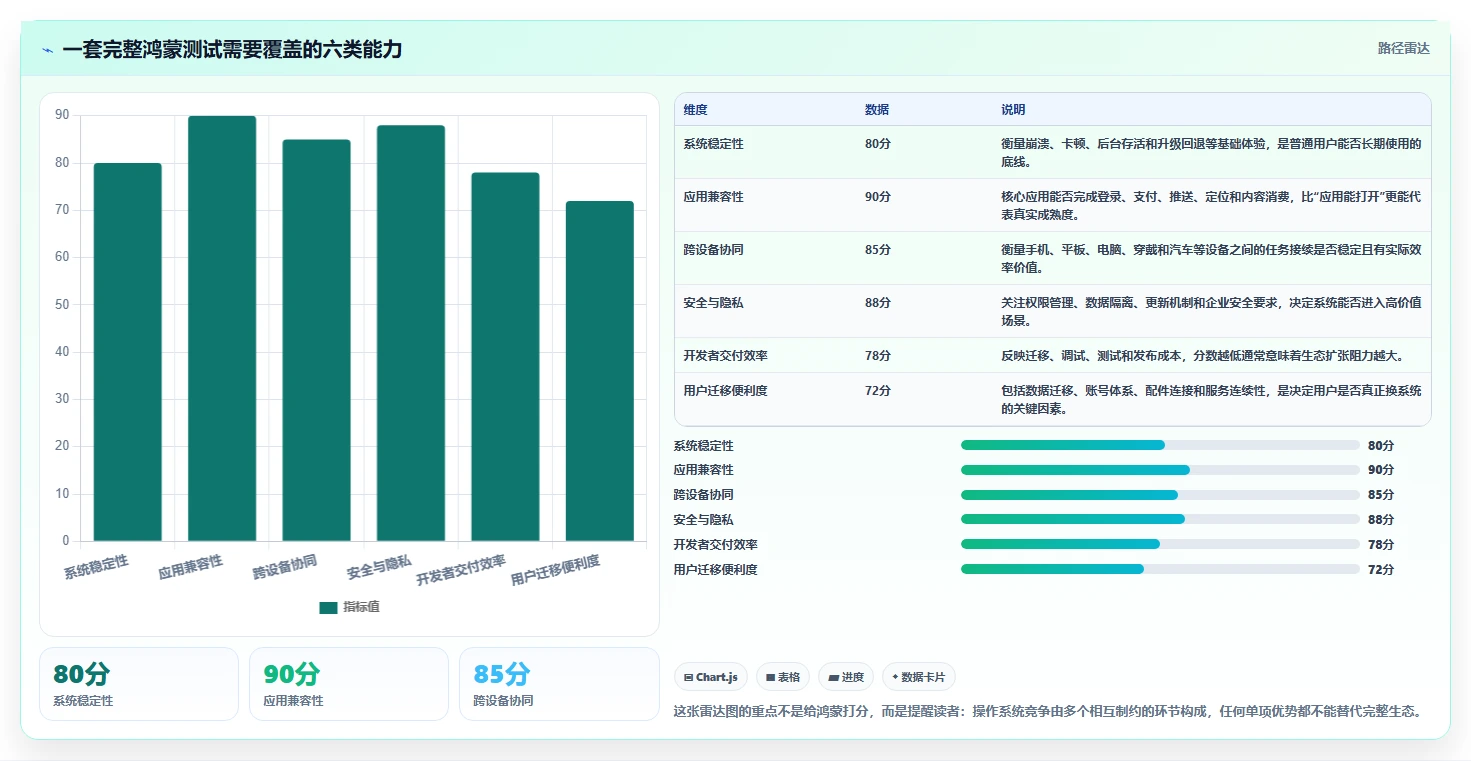Viewport: 1471px width, 761px height.
Task: Click the 开发者交付效率 label in the progress list
Action: tap(716, 545)
